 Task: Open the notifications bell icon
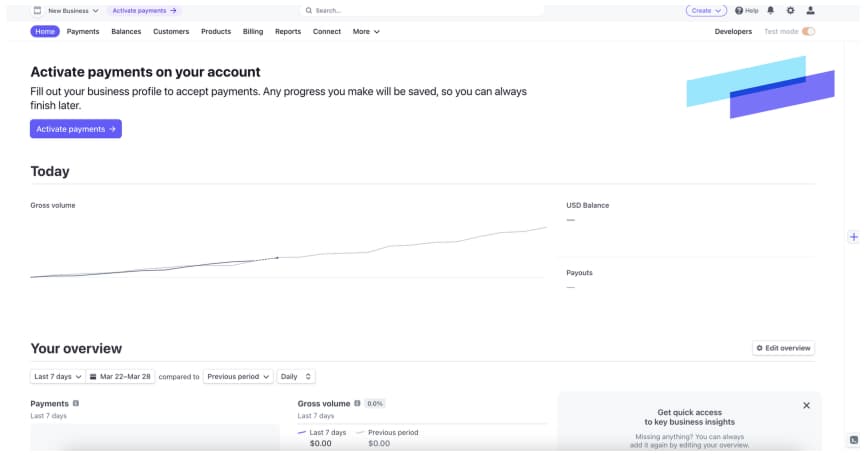pos(770,10)
